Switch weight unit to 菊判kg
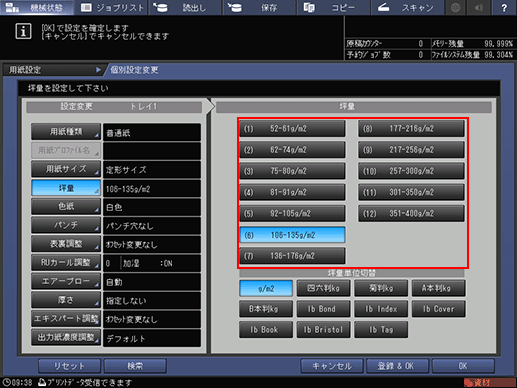 381,288
